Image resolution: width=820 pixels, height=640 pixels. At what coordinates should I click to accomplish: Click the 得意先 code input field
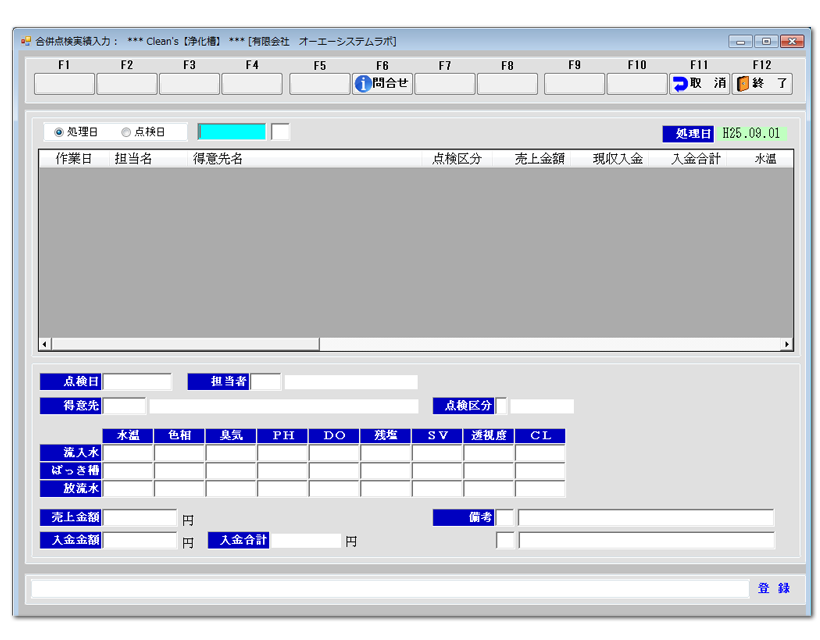[x=125, y=406]
